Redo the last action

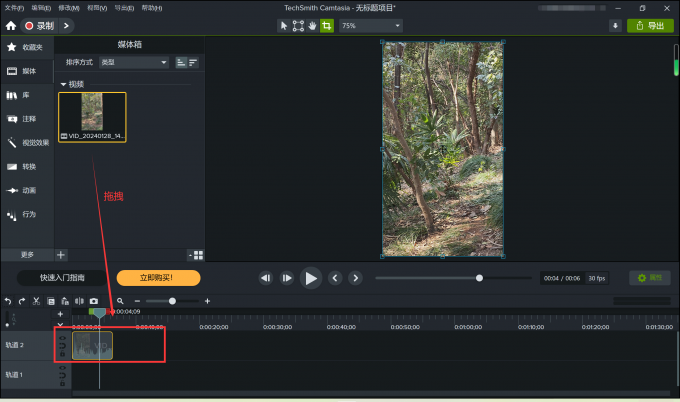click(x=22, y=301)
